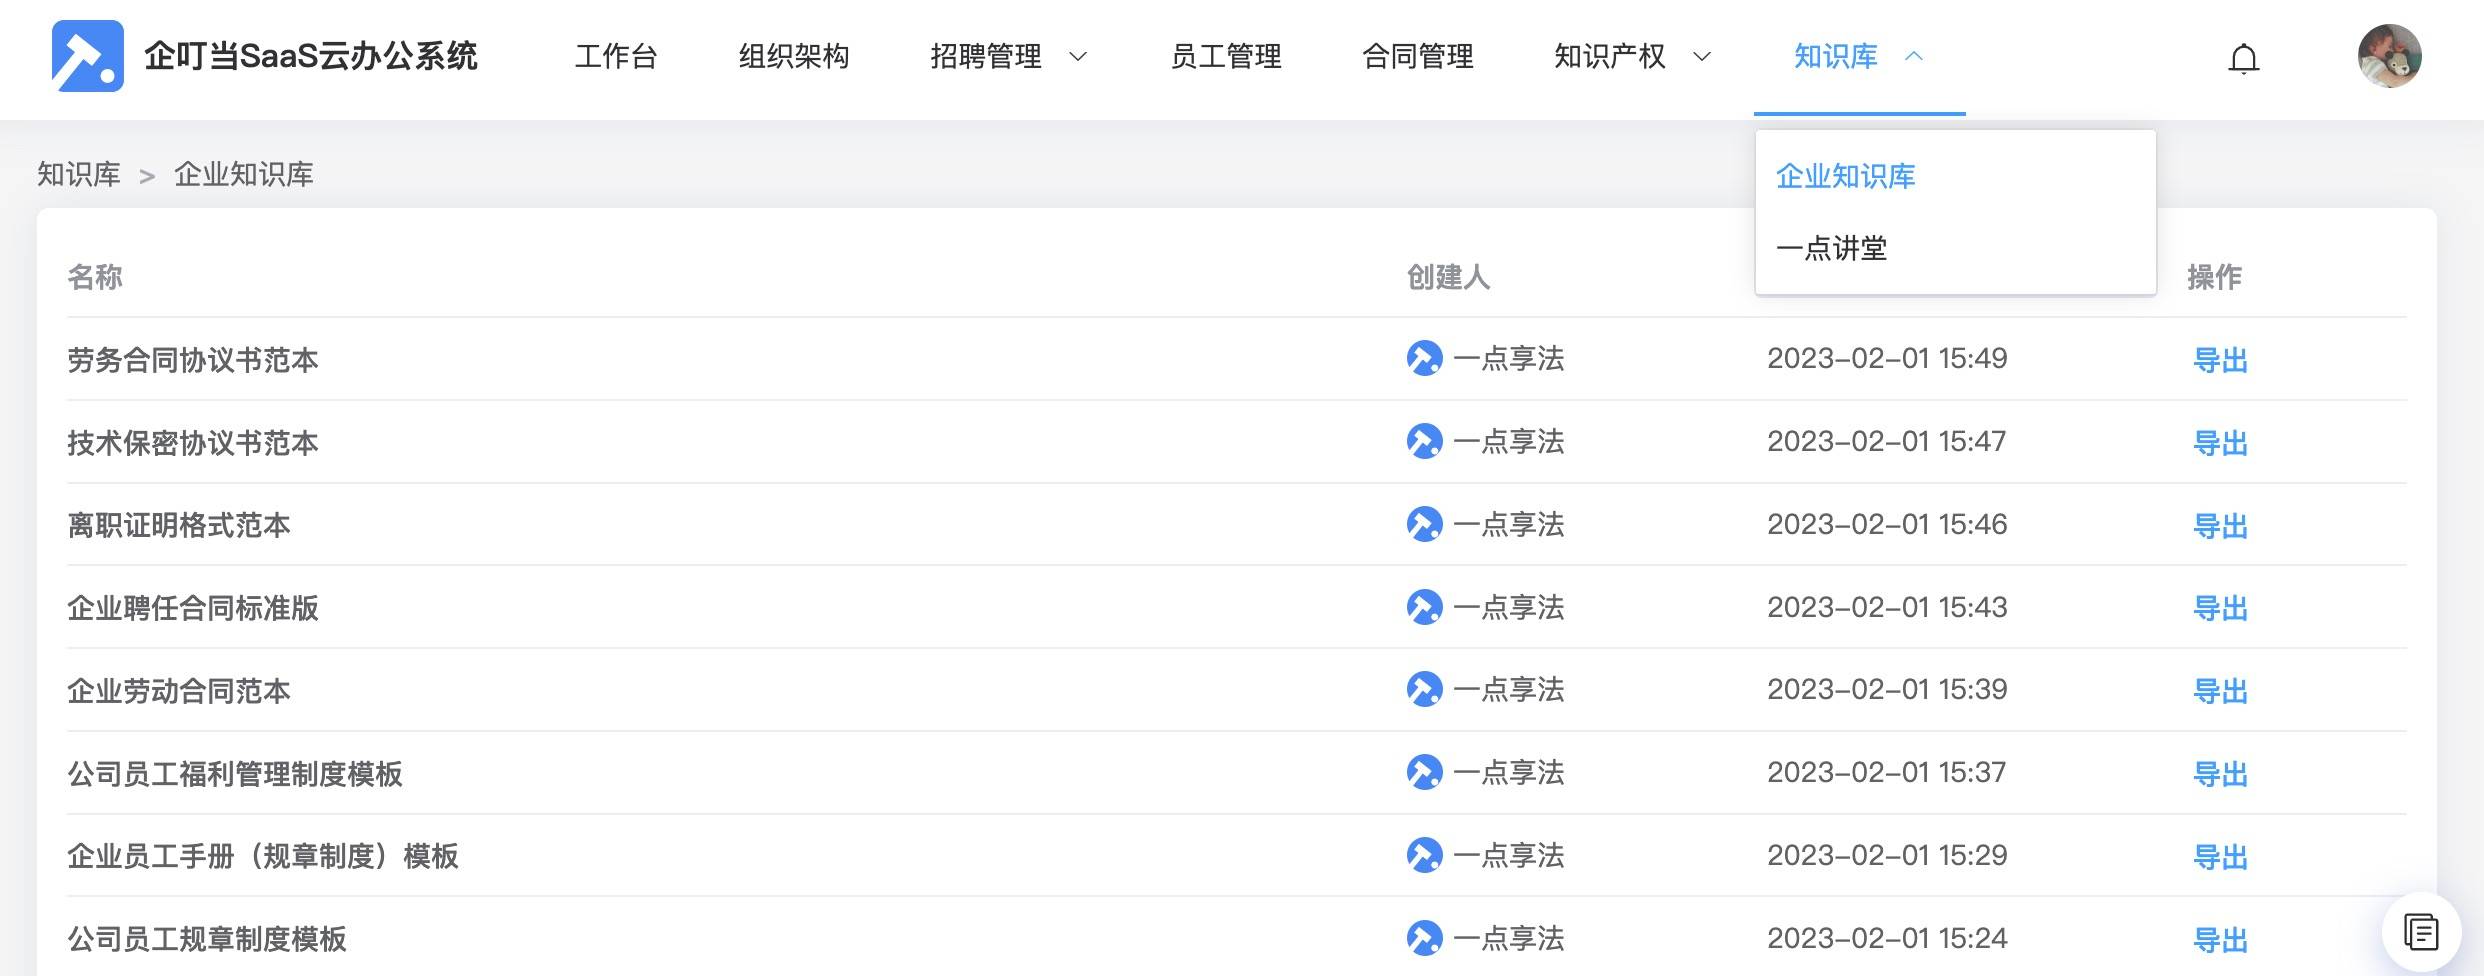Click creator icon for 企业聘任合同标准版
The width and height of the screenshot is (2484, 976).
(1424, 607)
